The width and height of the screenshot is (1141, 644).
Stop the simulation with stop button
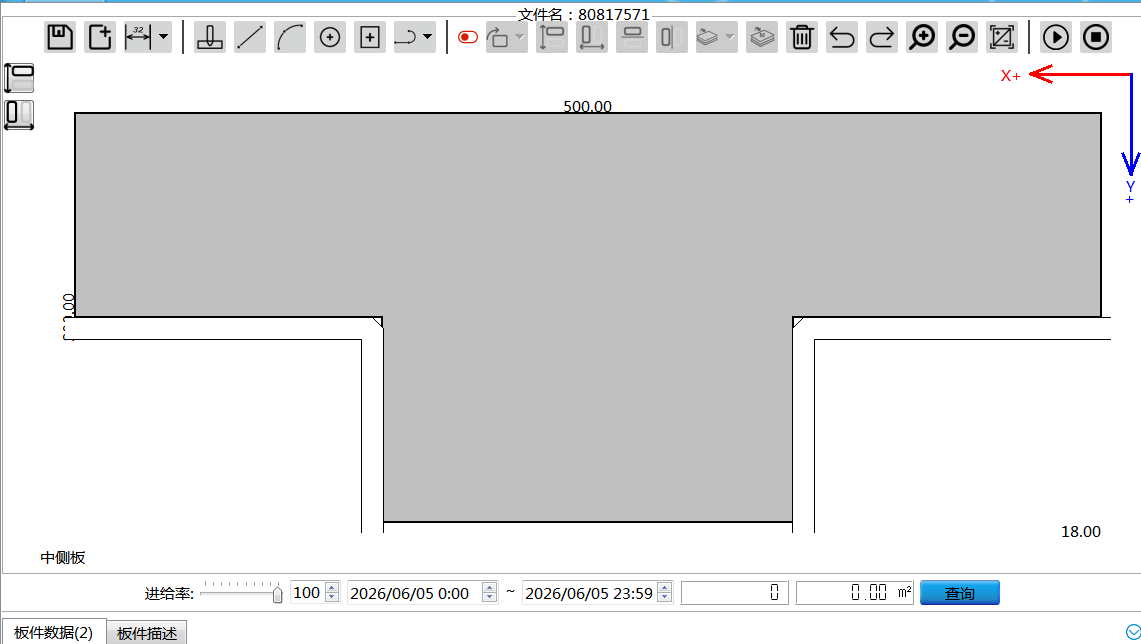[1096, 37]
